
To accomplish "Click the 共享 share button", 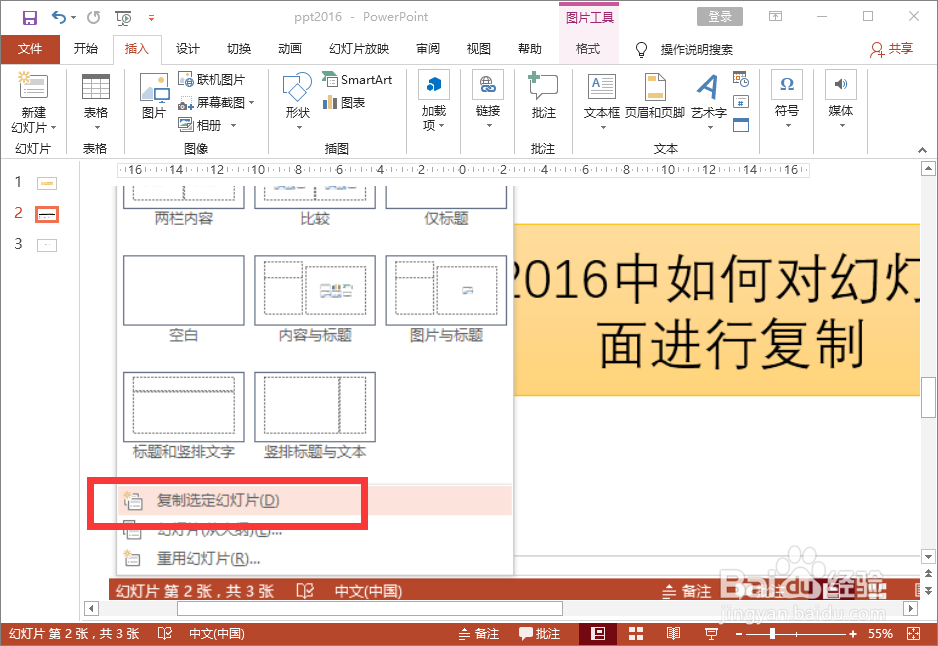I will (891, 49).
